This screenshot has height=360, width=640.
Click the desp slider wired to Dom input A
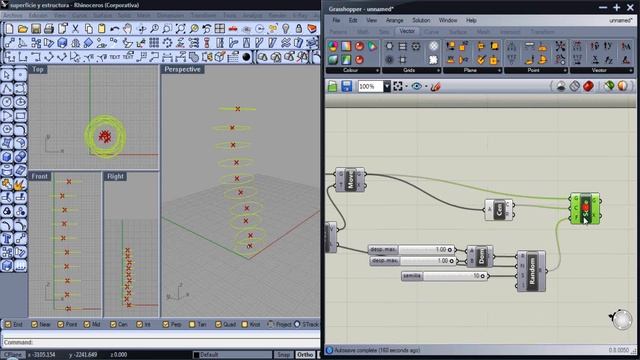point(411,249)
